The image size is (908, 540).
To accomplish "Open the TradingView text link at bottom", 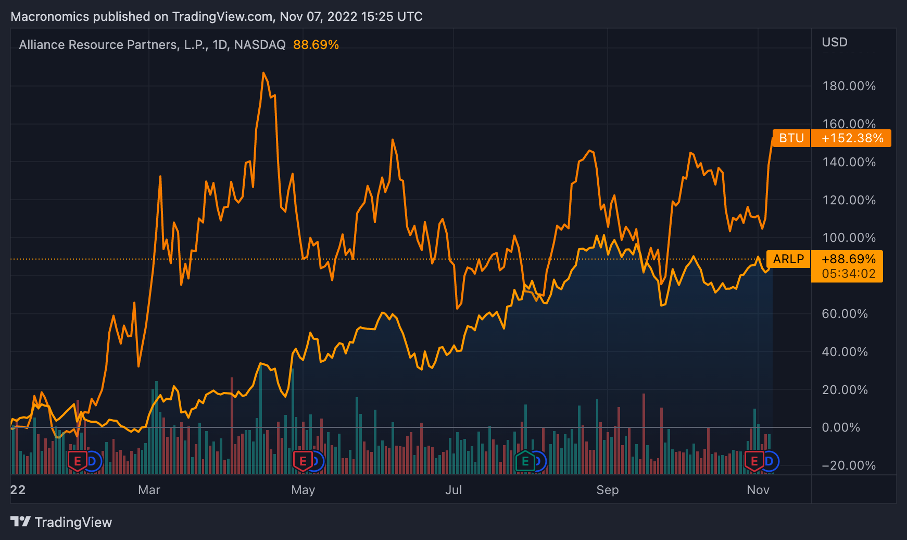I will (x=73, y=522).
